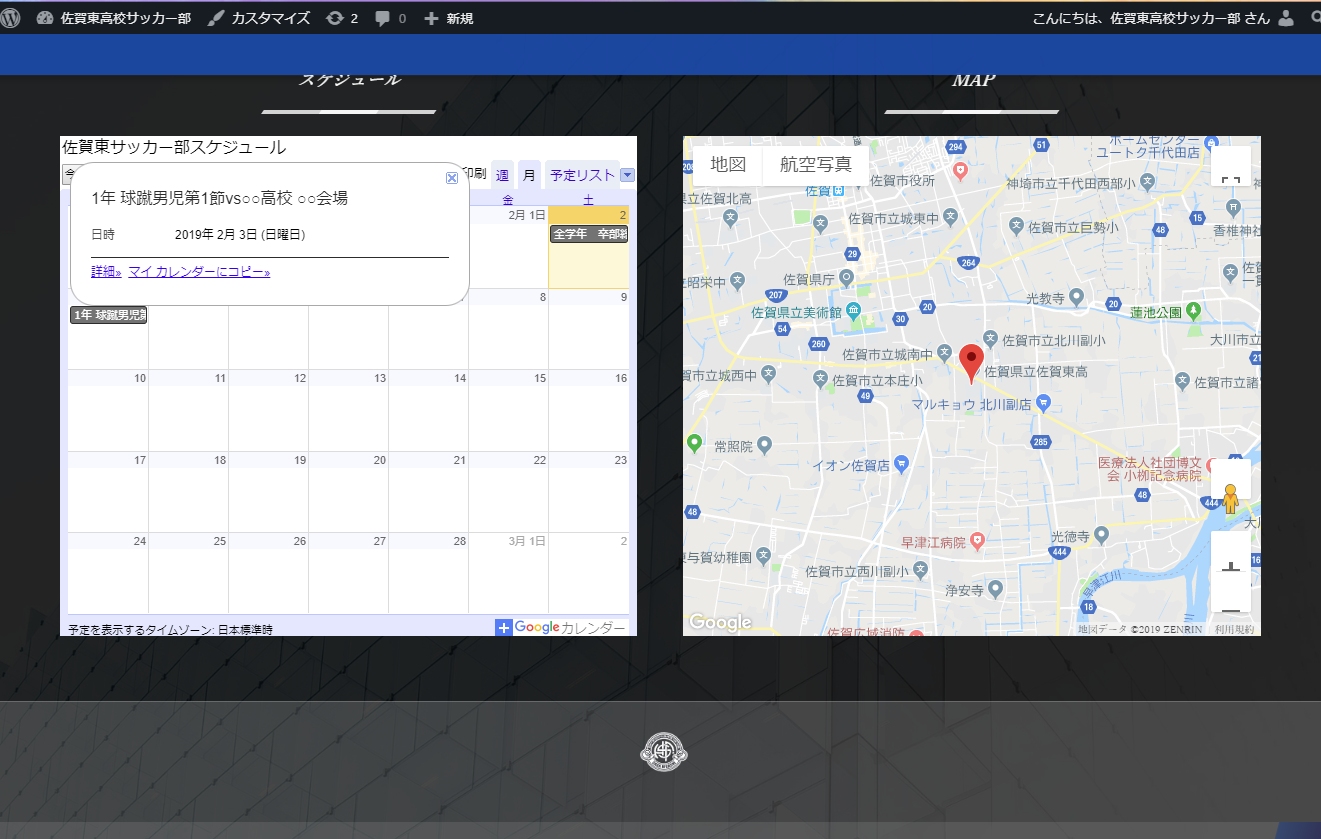Screen dimensions: 1321x839
Task: Click the MAP section heading
Action: tap(973, 80)
